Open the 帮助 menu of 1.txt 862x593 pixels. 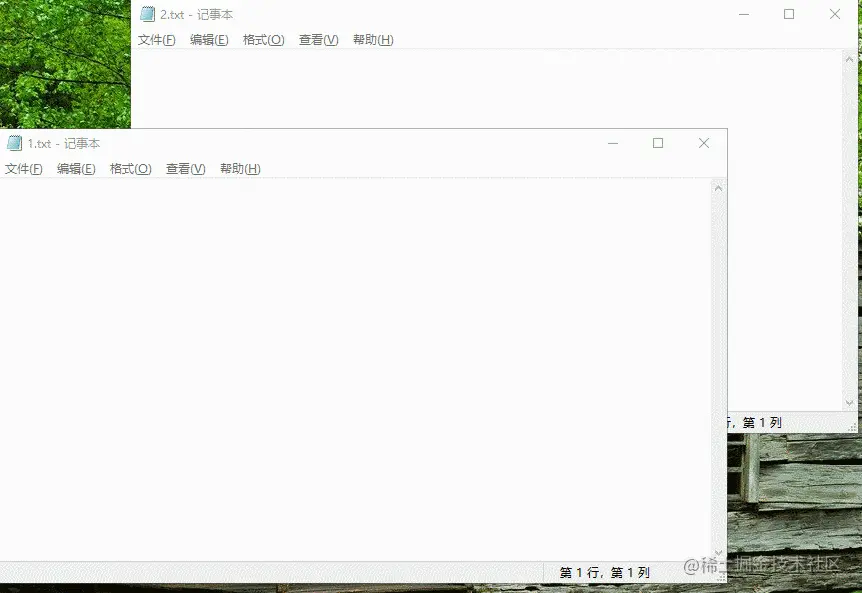click(239, 169)
